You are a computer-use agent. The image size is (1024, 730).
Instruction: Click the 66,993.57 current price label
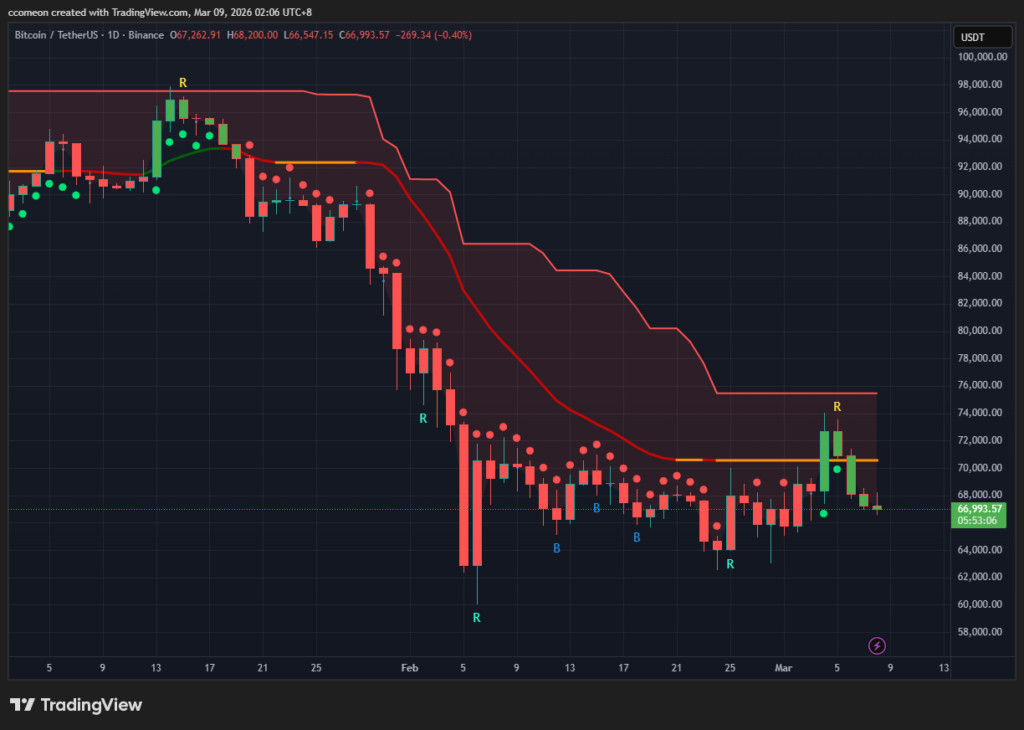point(978,509)
